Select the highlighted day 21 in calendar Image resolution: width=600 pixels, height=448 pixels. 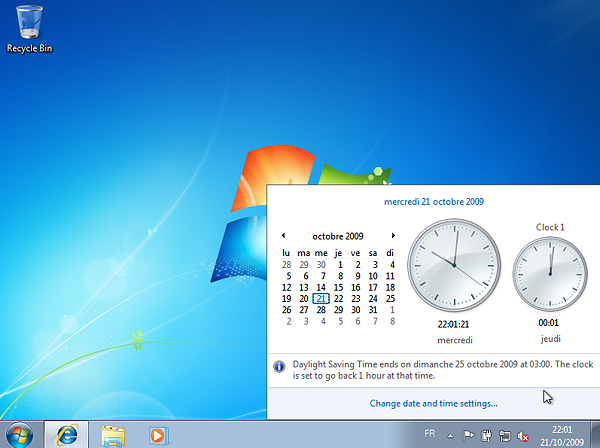pyautogui.click(x=321, y=298)
